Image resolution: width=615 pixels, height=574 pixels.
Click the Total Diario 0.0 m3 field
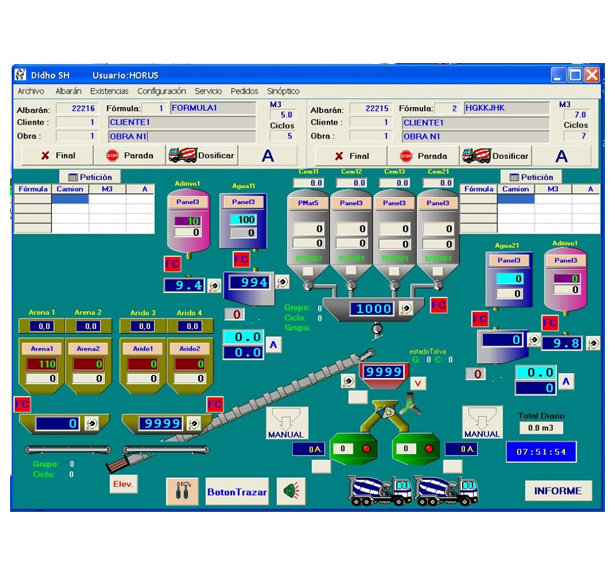point(541,428)
